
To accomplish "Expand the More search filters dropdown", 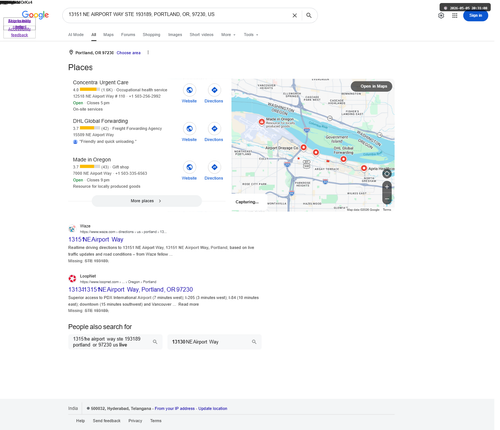I will click(x=228, y=35).
